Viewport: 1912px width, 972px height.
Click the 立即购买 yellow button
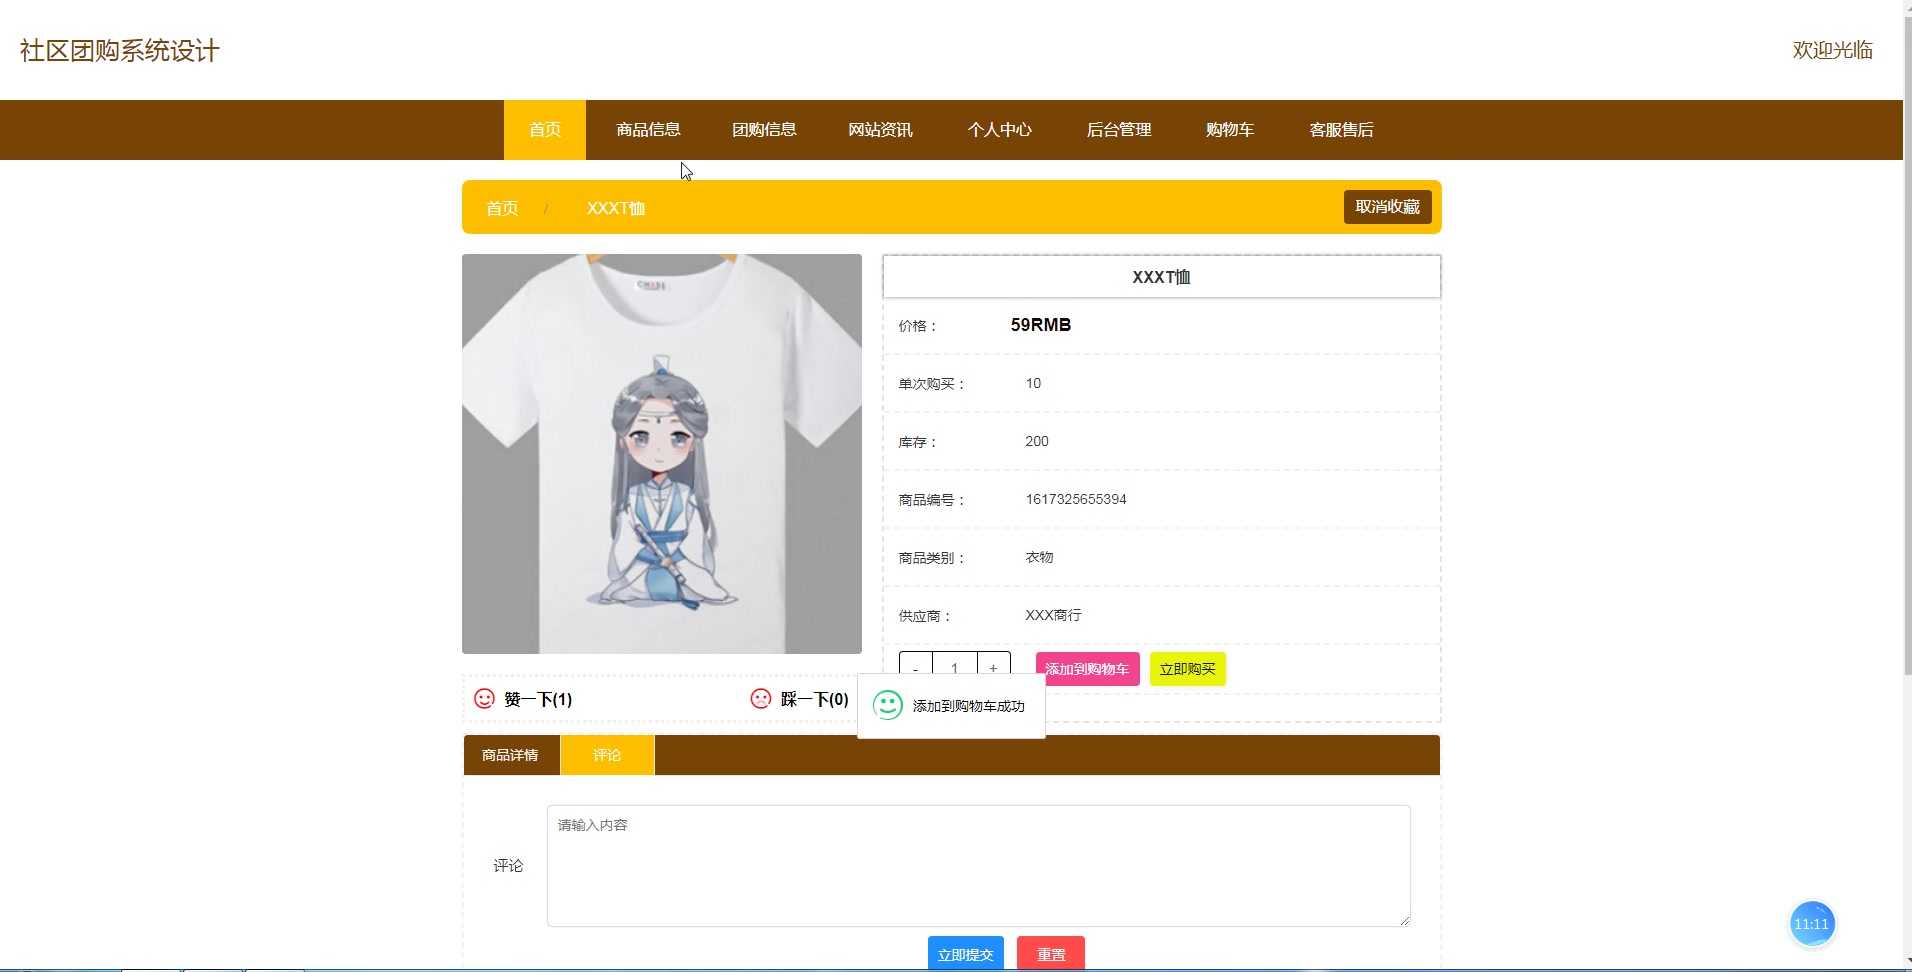point(1187,669)
